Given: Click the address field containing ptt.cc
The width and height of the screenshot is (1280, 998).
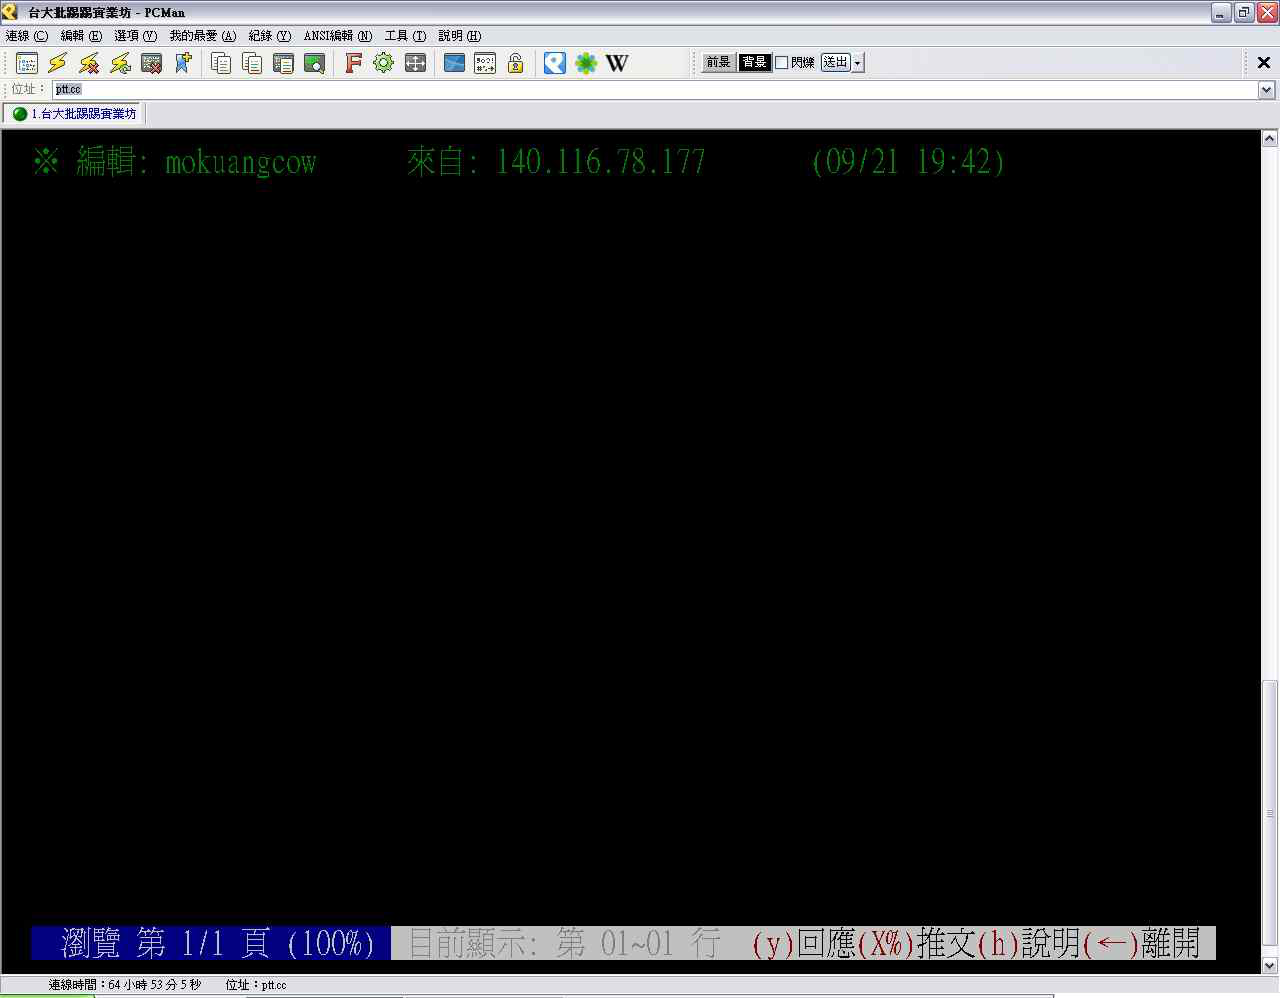Looking at the screenshot, I should [654, 90].
